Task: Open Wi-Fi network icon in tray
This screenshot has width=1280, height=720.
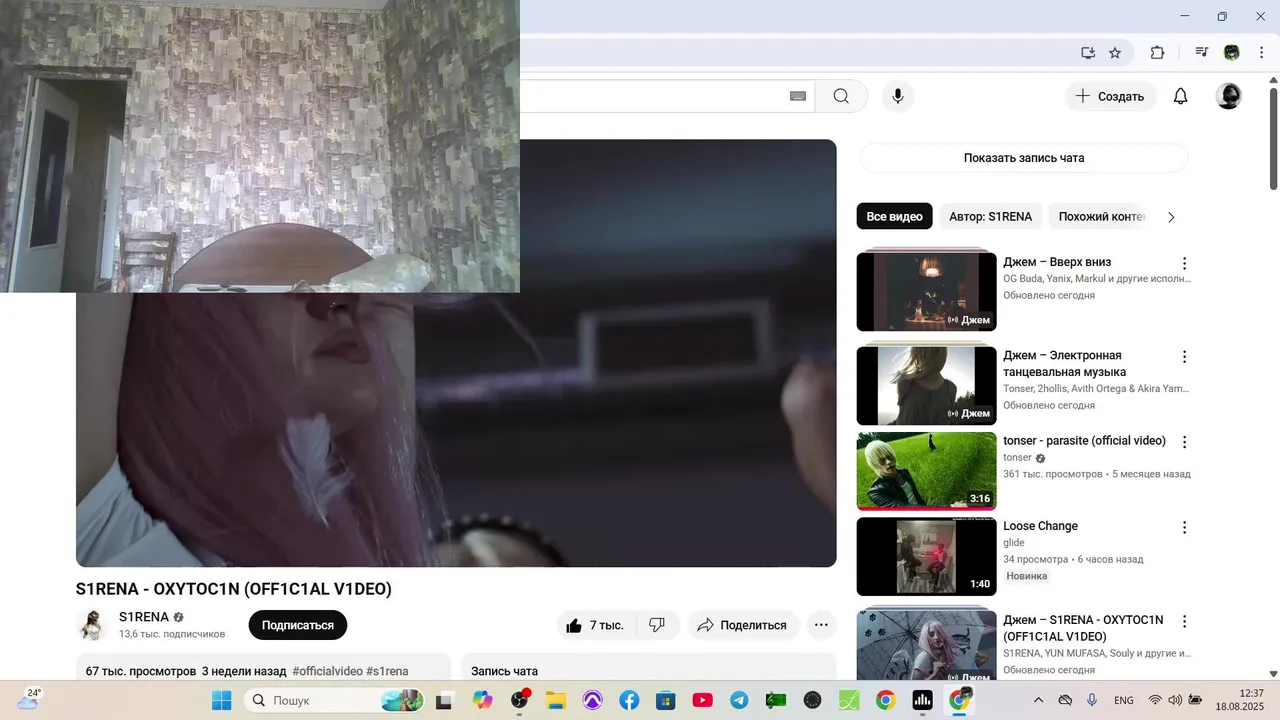Action: (1155, 700)
